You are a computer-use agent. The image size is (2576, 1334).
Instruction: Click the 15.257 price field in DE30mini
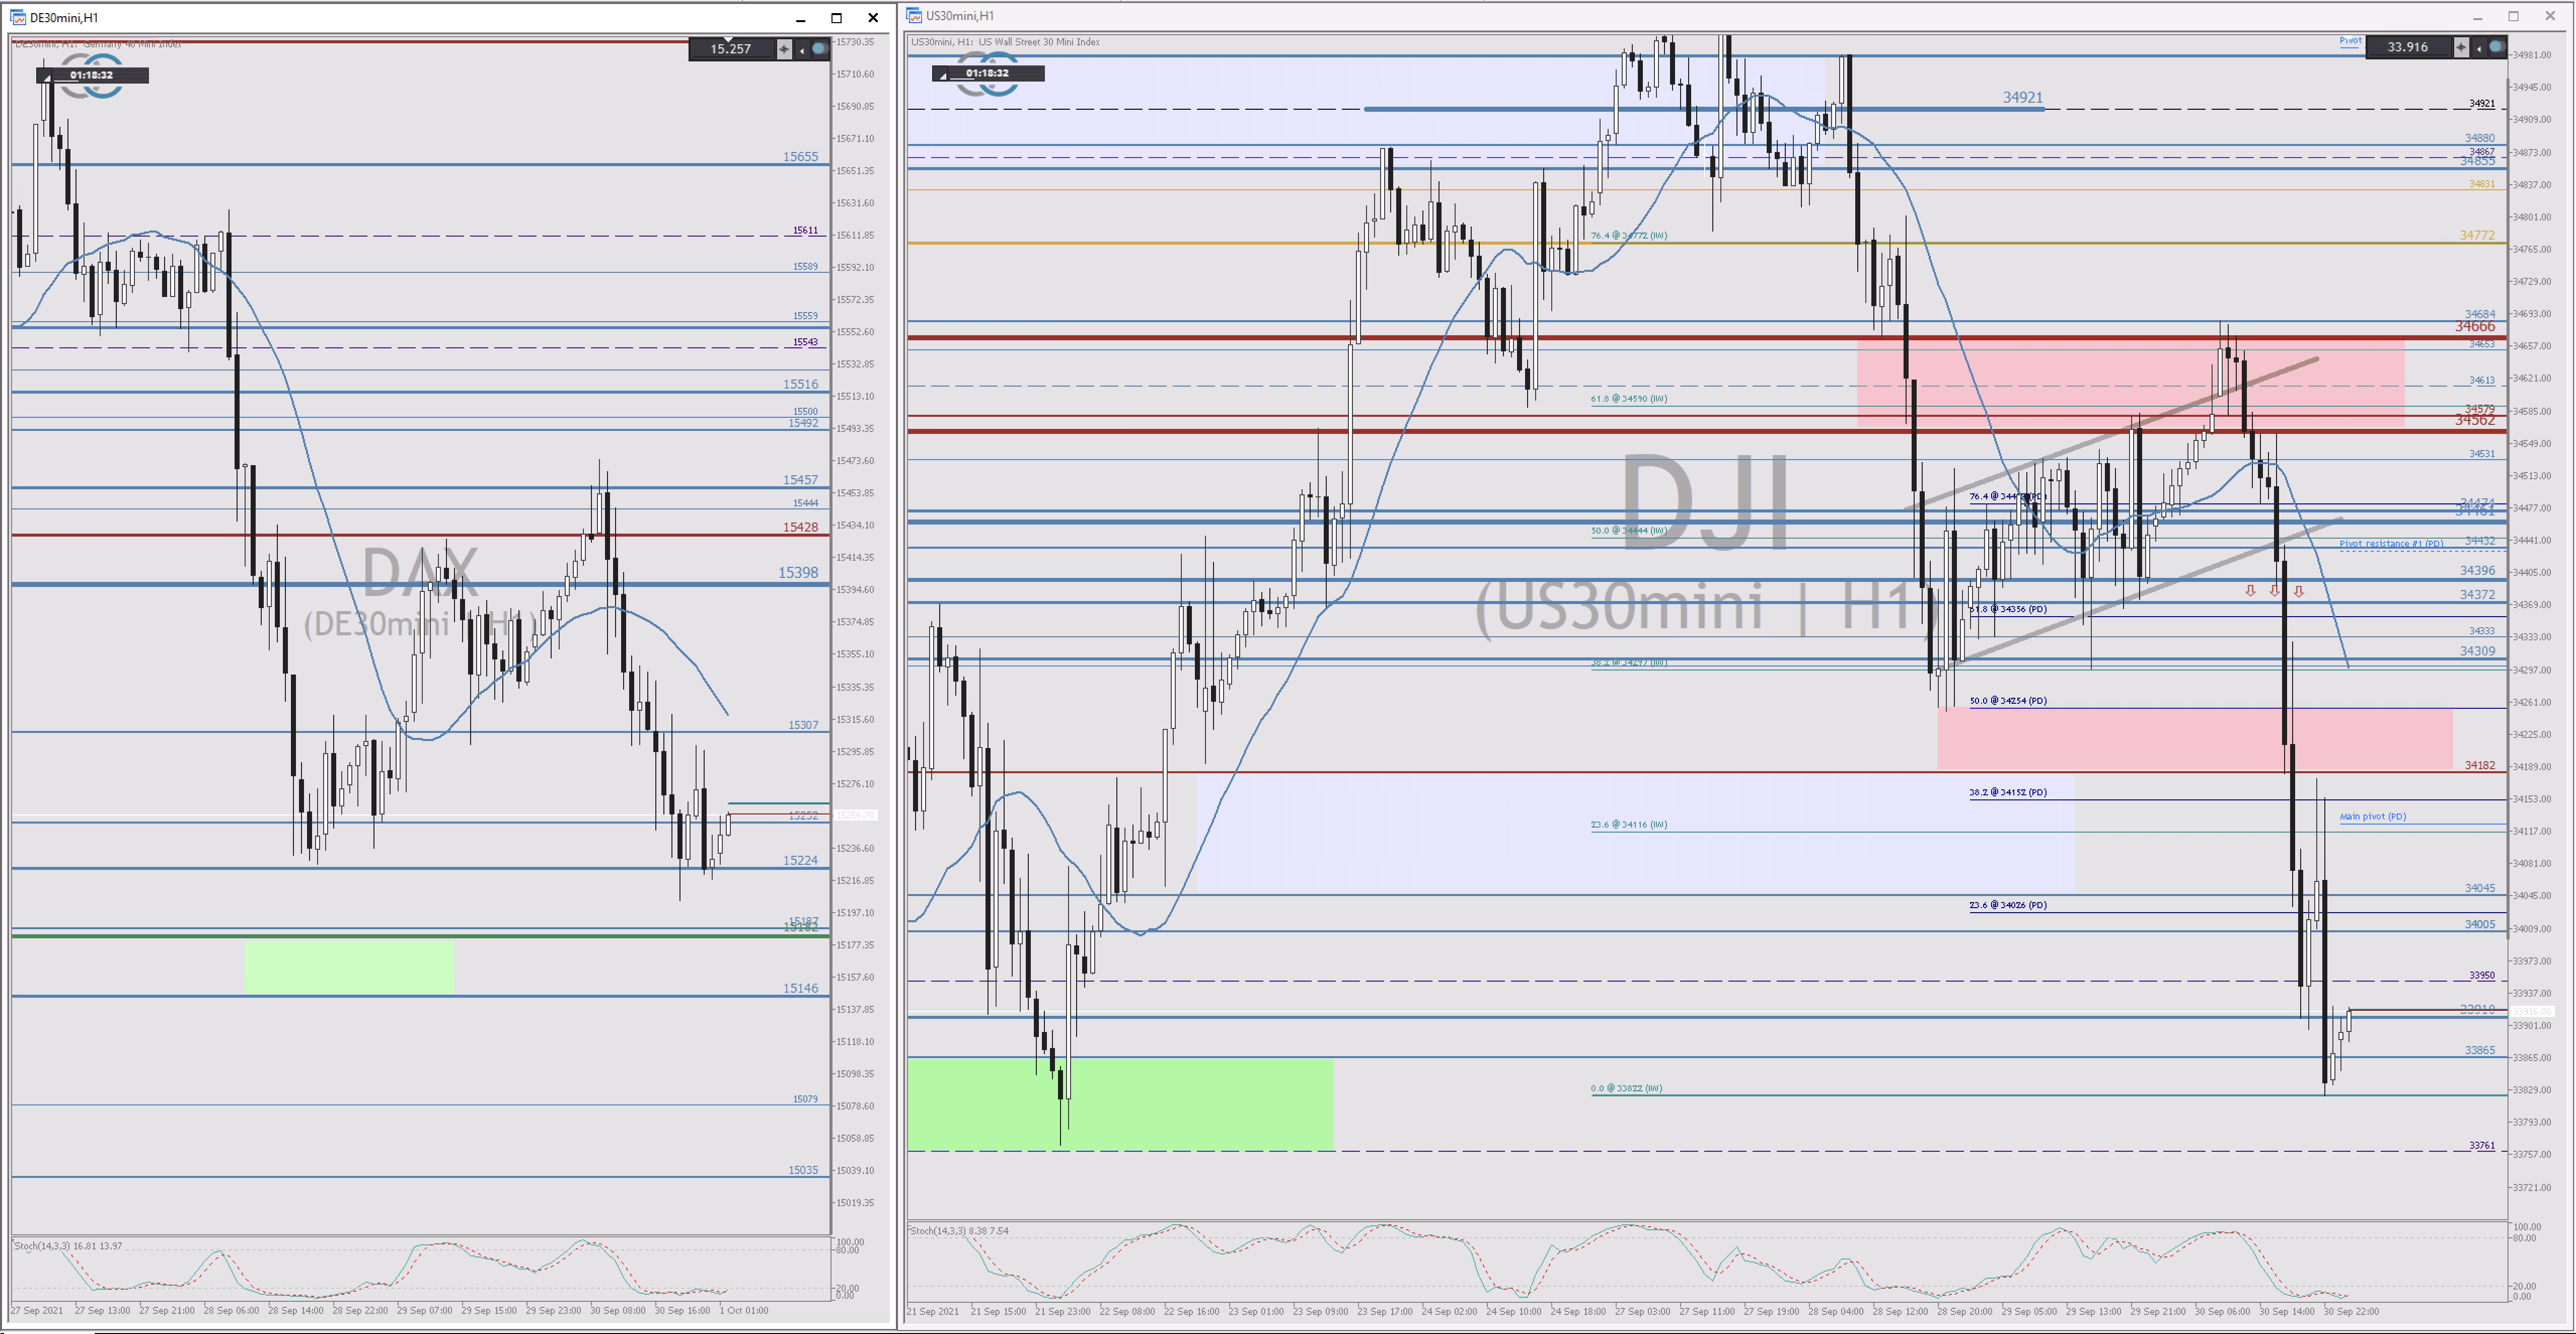[x=731, y=49]
